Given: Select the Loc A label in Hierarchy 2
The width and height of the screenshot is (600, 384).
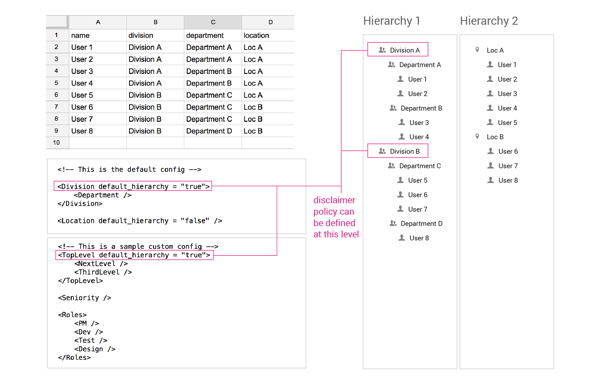Looking at the screenshot, I should click(x=495, y=50).
